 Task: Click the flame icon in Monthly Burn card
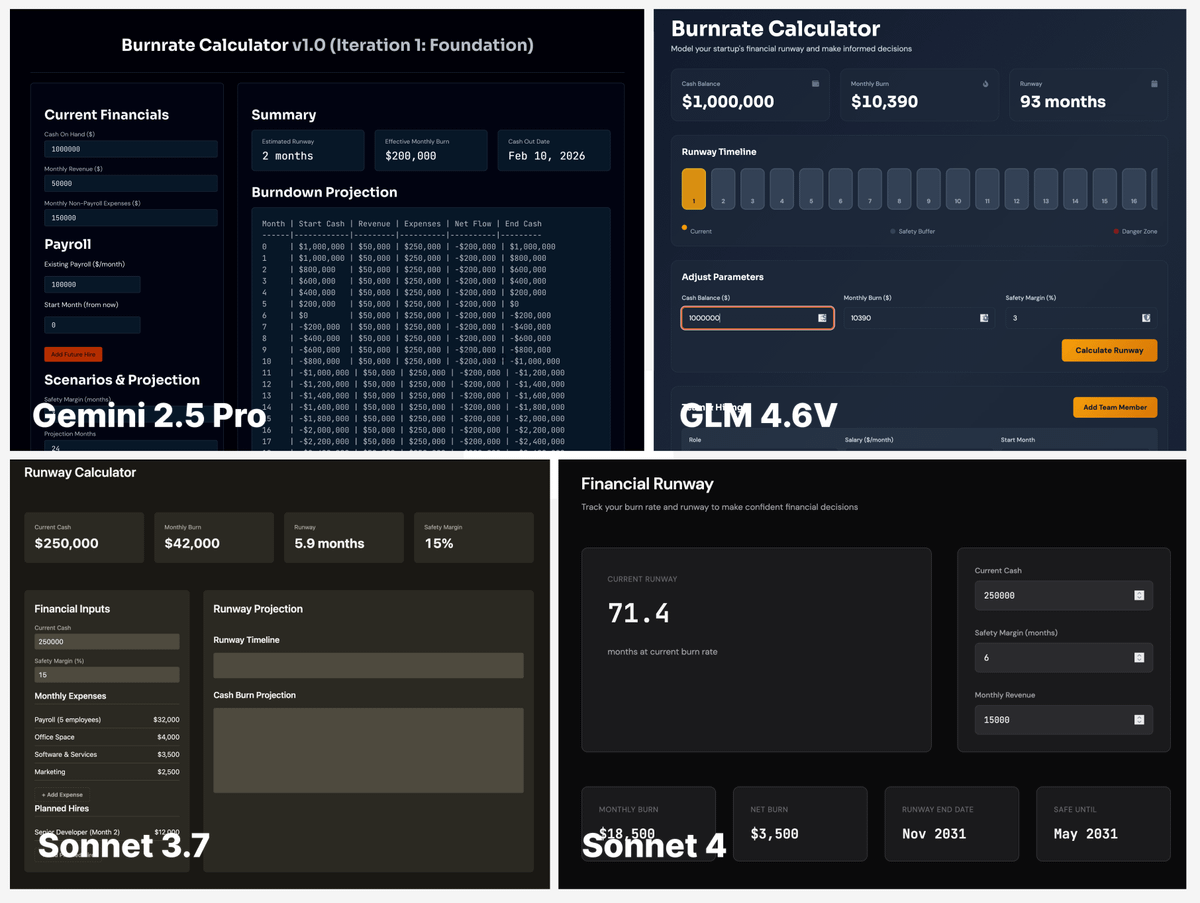coord(985,84)
